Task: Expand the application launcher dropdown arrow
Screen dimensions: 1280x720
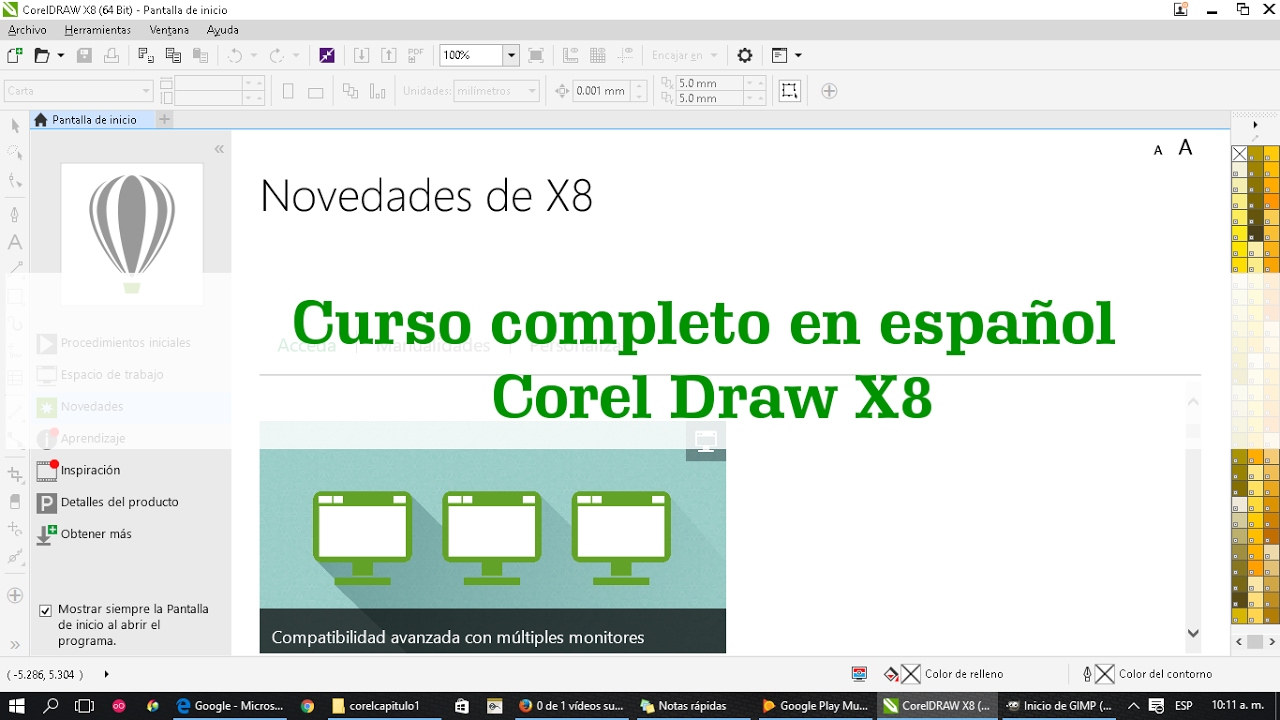Action: point(798,56)
